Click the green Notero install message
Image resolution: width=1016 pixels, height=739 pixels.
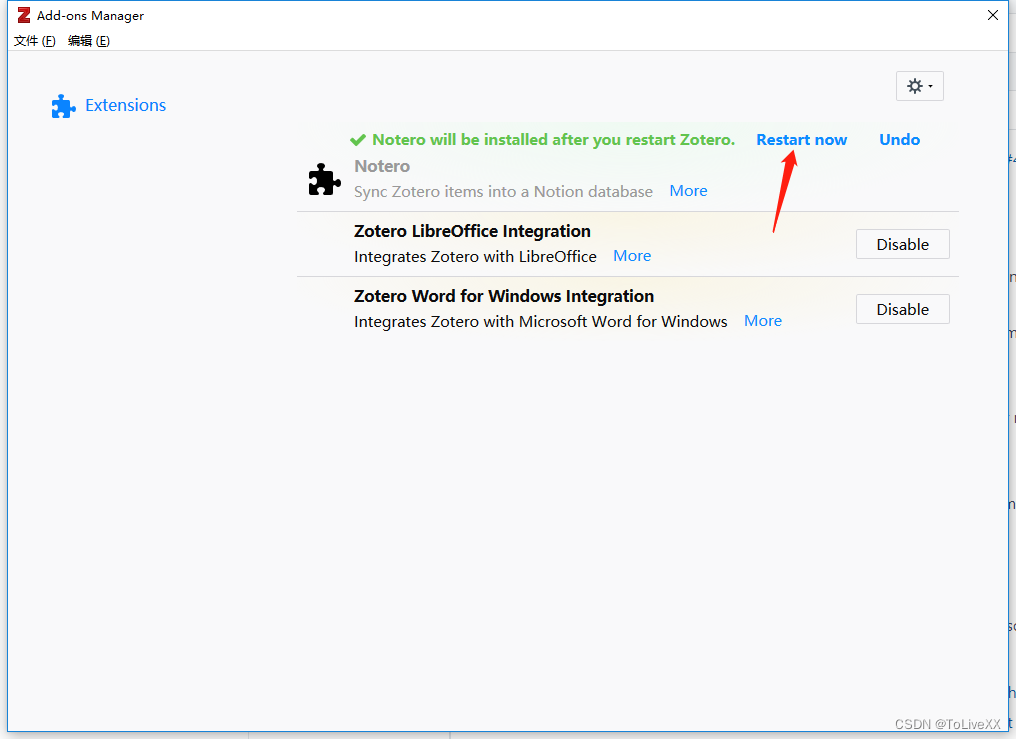pos(553,140)
